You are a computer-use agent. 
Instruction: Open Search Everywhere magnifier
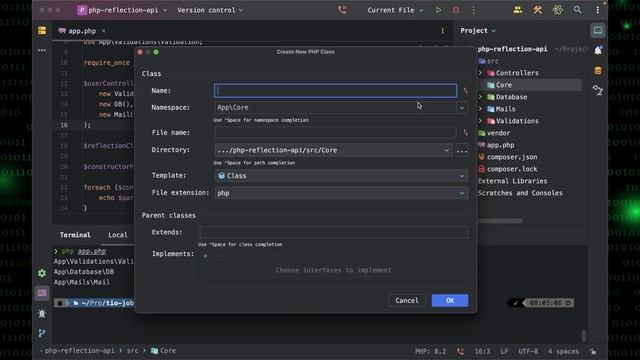tap(578, 10)
